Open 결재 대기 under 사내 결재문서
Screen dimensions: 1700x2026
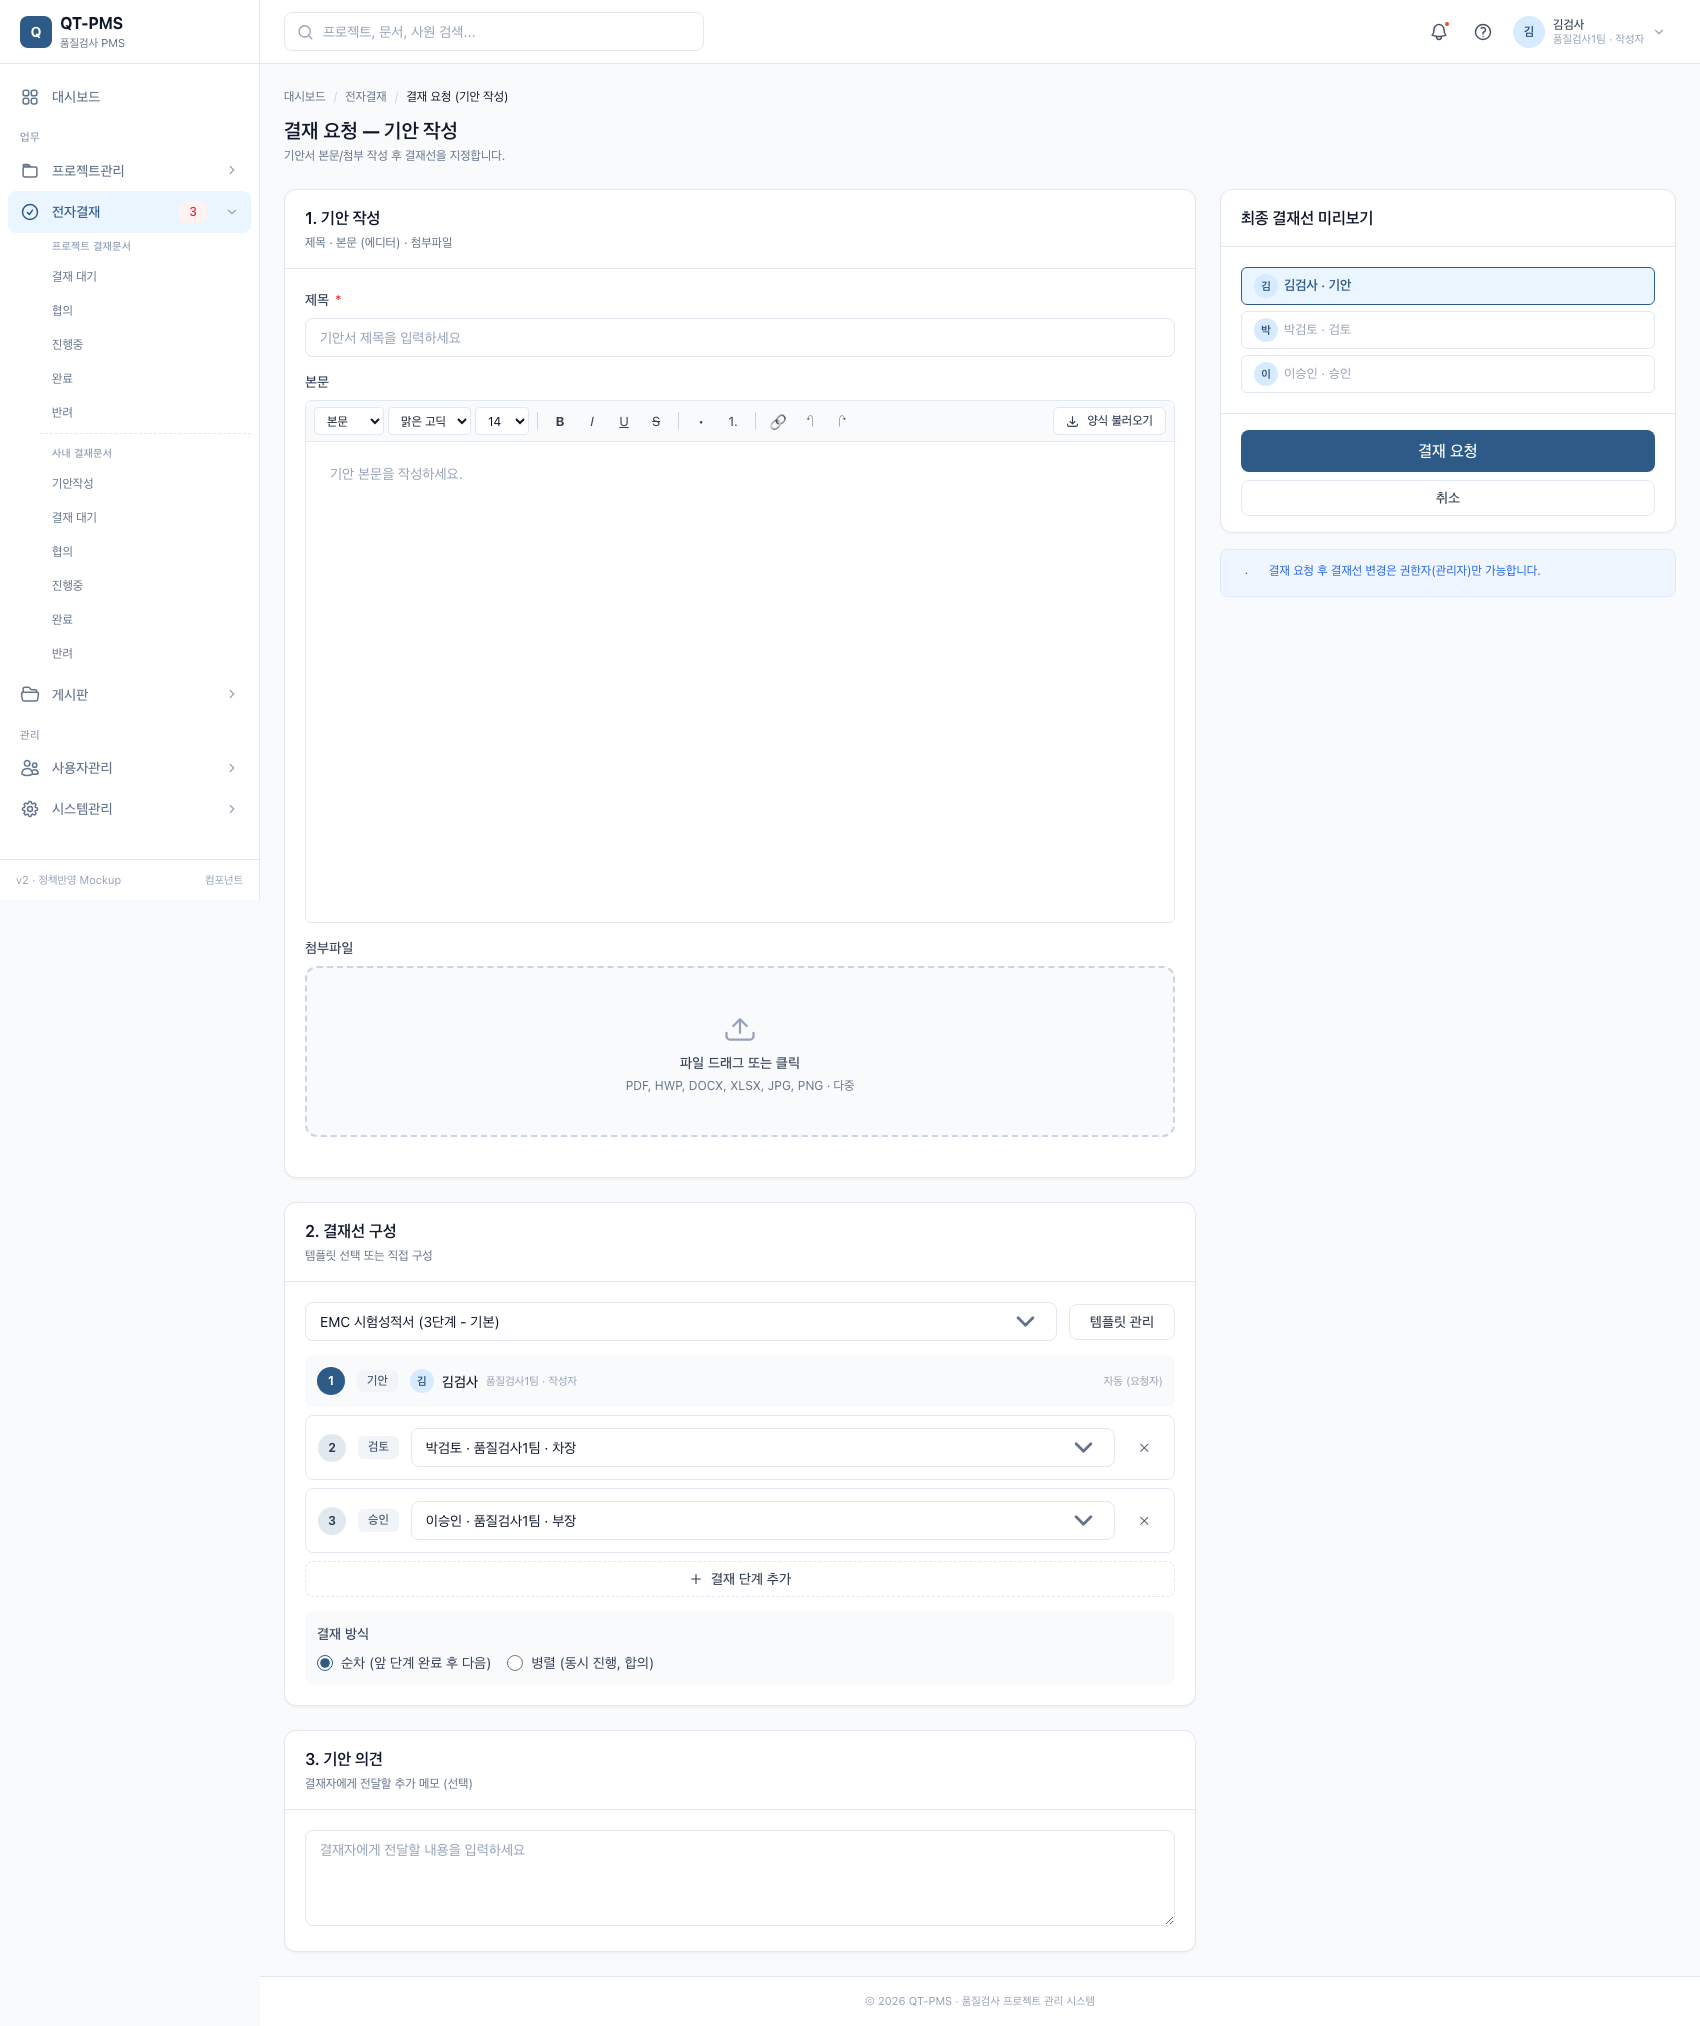pyautogui.click(x=74, y=518)
